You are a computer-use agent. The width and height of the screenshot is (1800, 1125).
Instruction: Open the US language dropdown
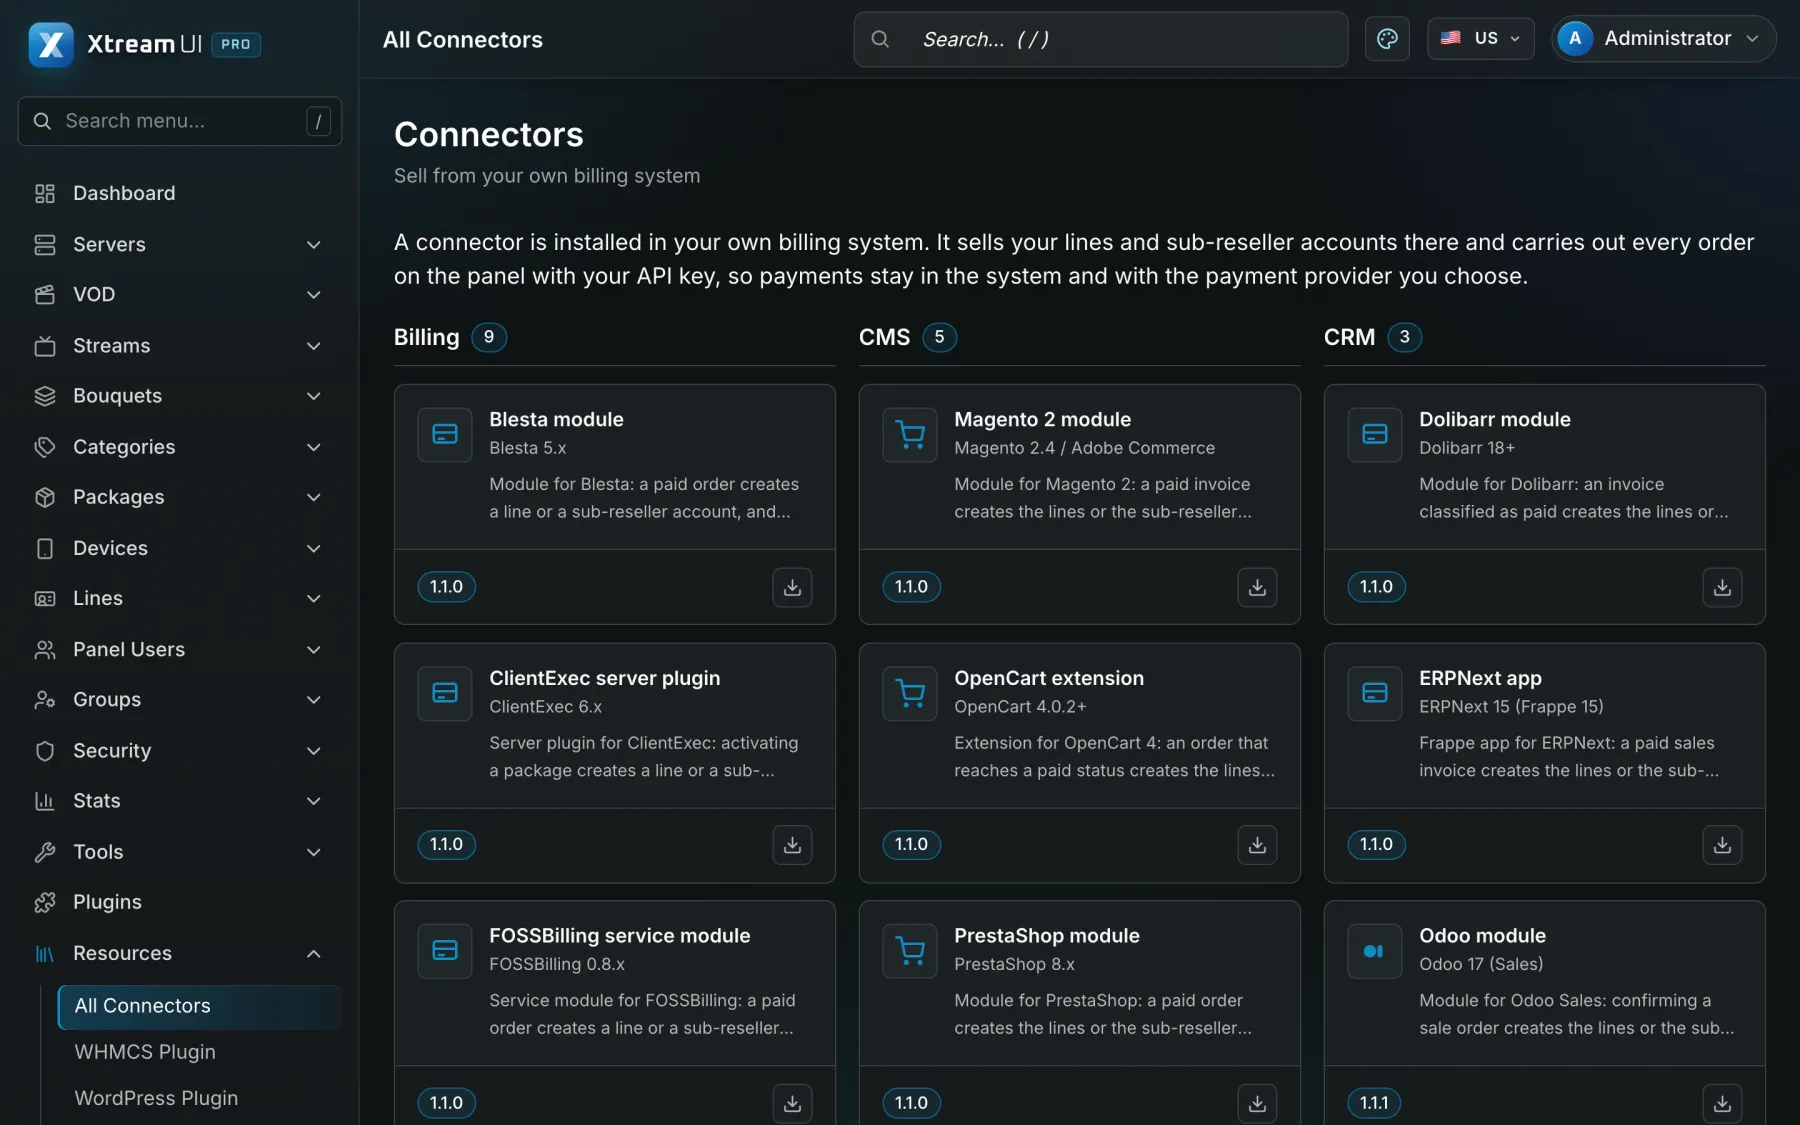(1480, 39)
